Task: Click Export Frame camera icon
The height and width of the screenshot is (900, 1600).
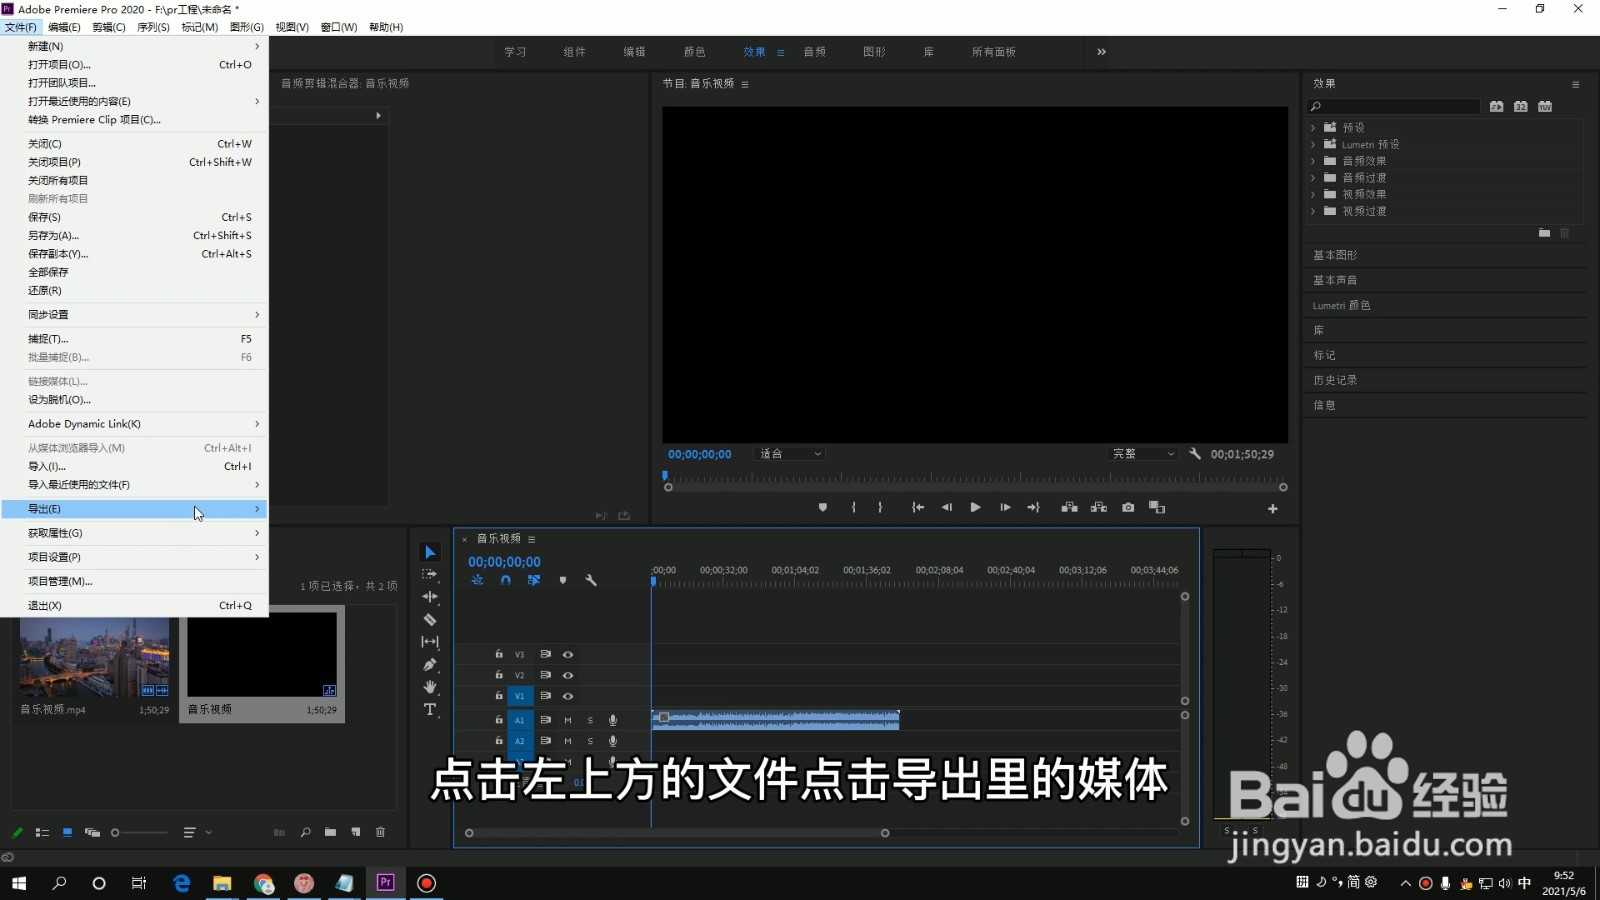Action: [1128, 508]
